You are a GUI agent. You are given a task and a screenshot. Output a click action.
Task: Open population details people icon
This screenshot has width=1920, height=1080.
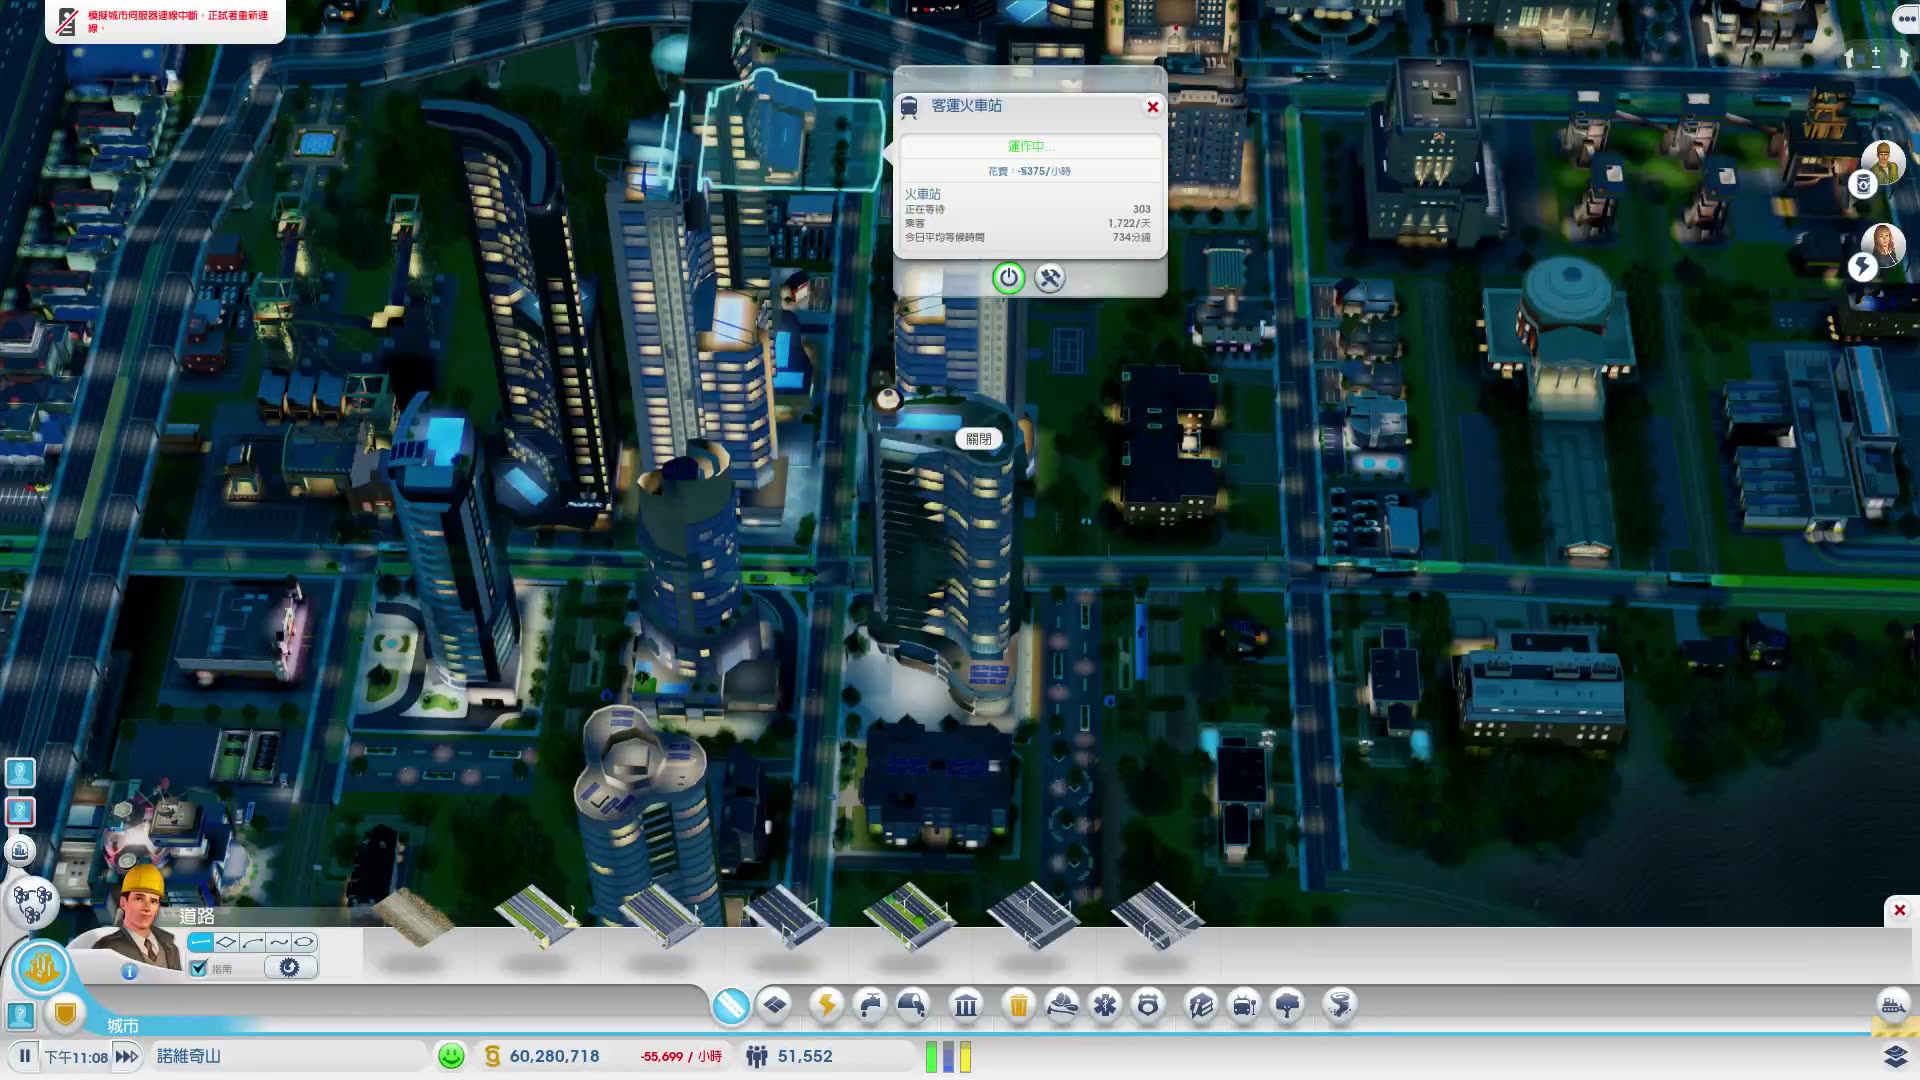point(757,1056)
